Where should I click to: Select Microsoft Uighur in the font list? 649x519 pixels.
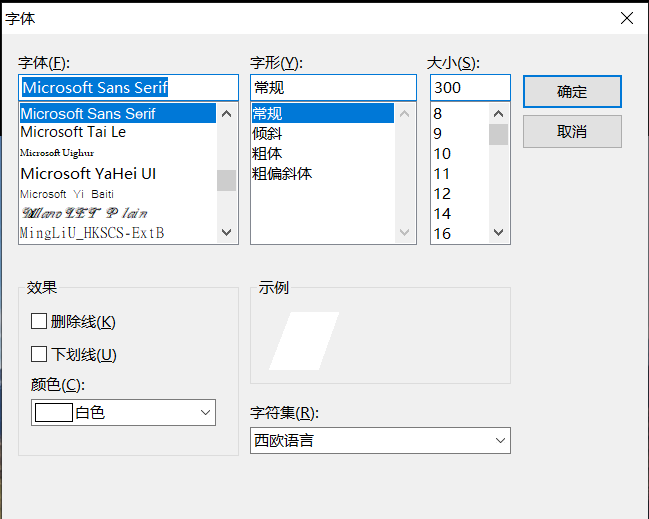pyautogui.click(x=118, y=153)
